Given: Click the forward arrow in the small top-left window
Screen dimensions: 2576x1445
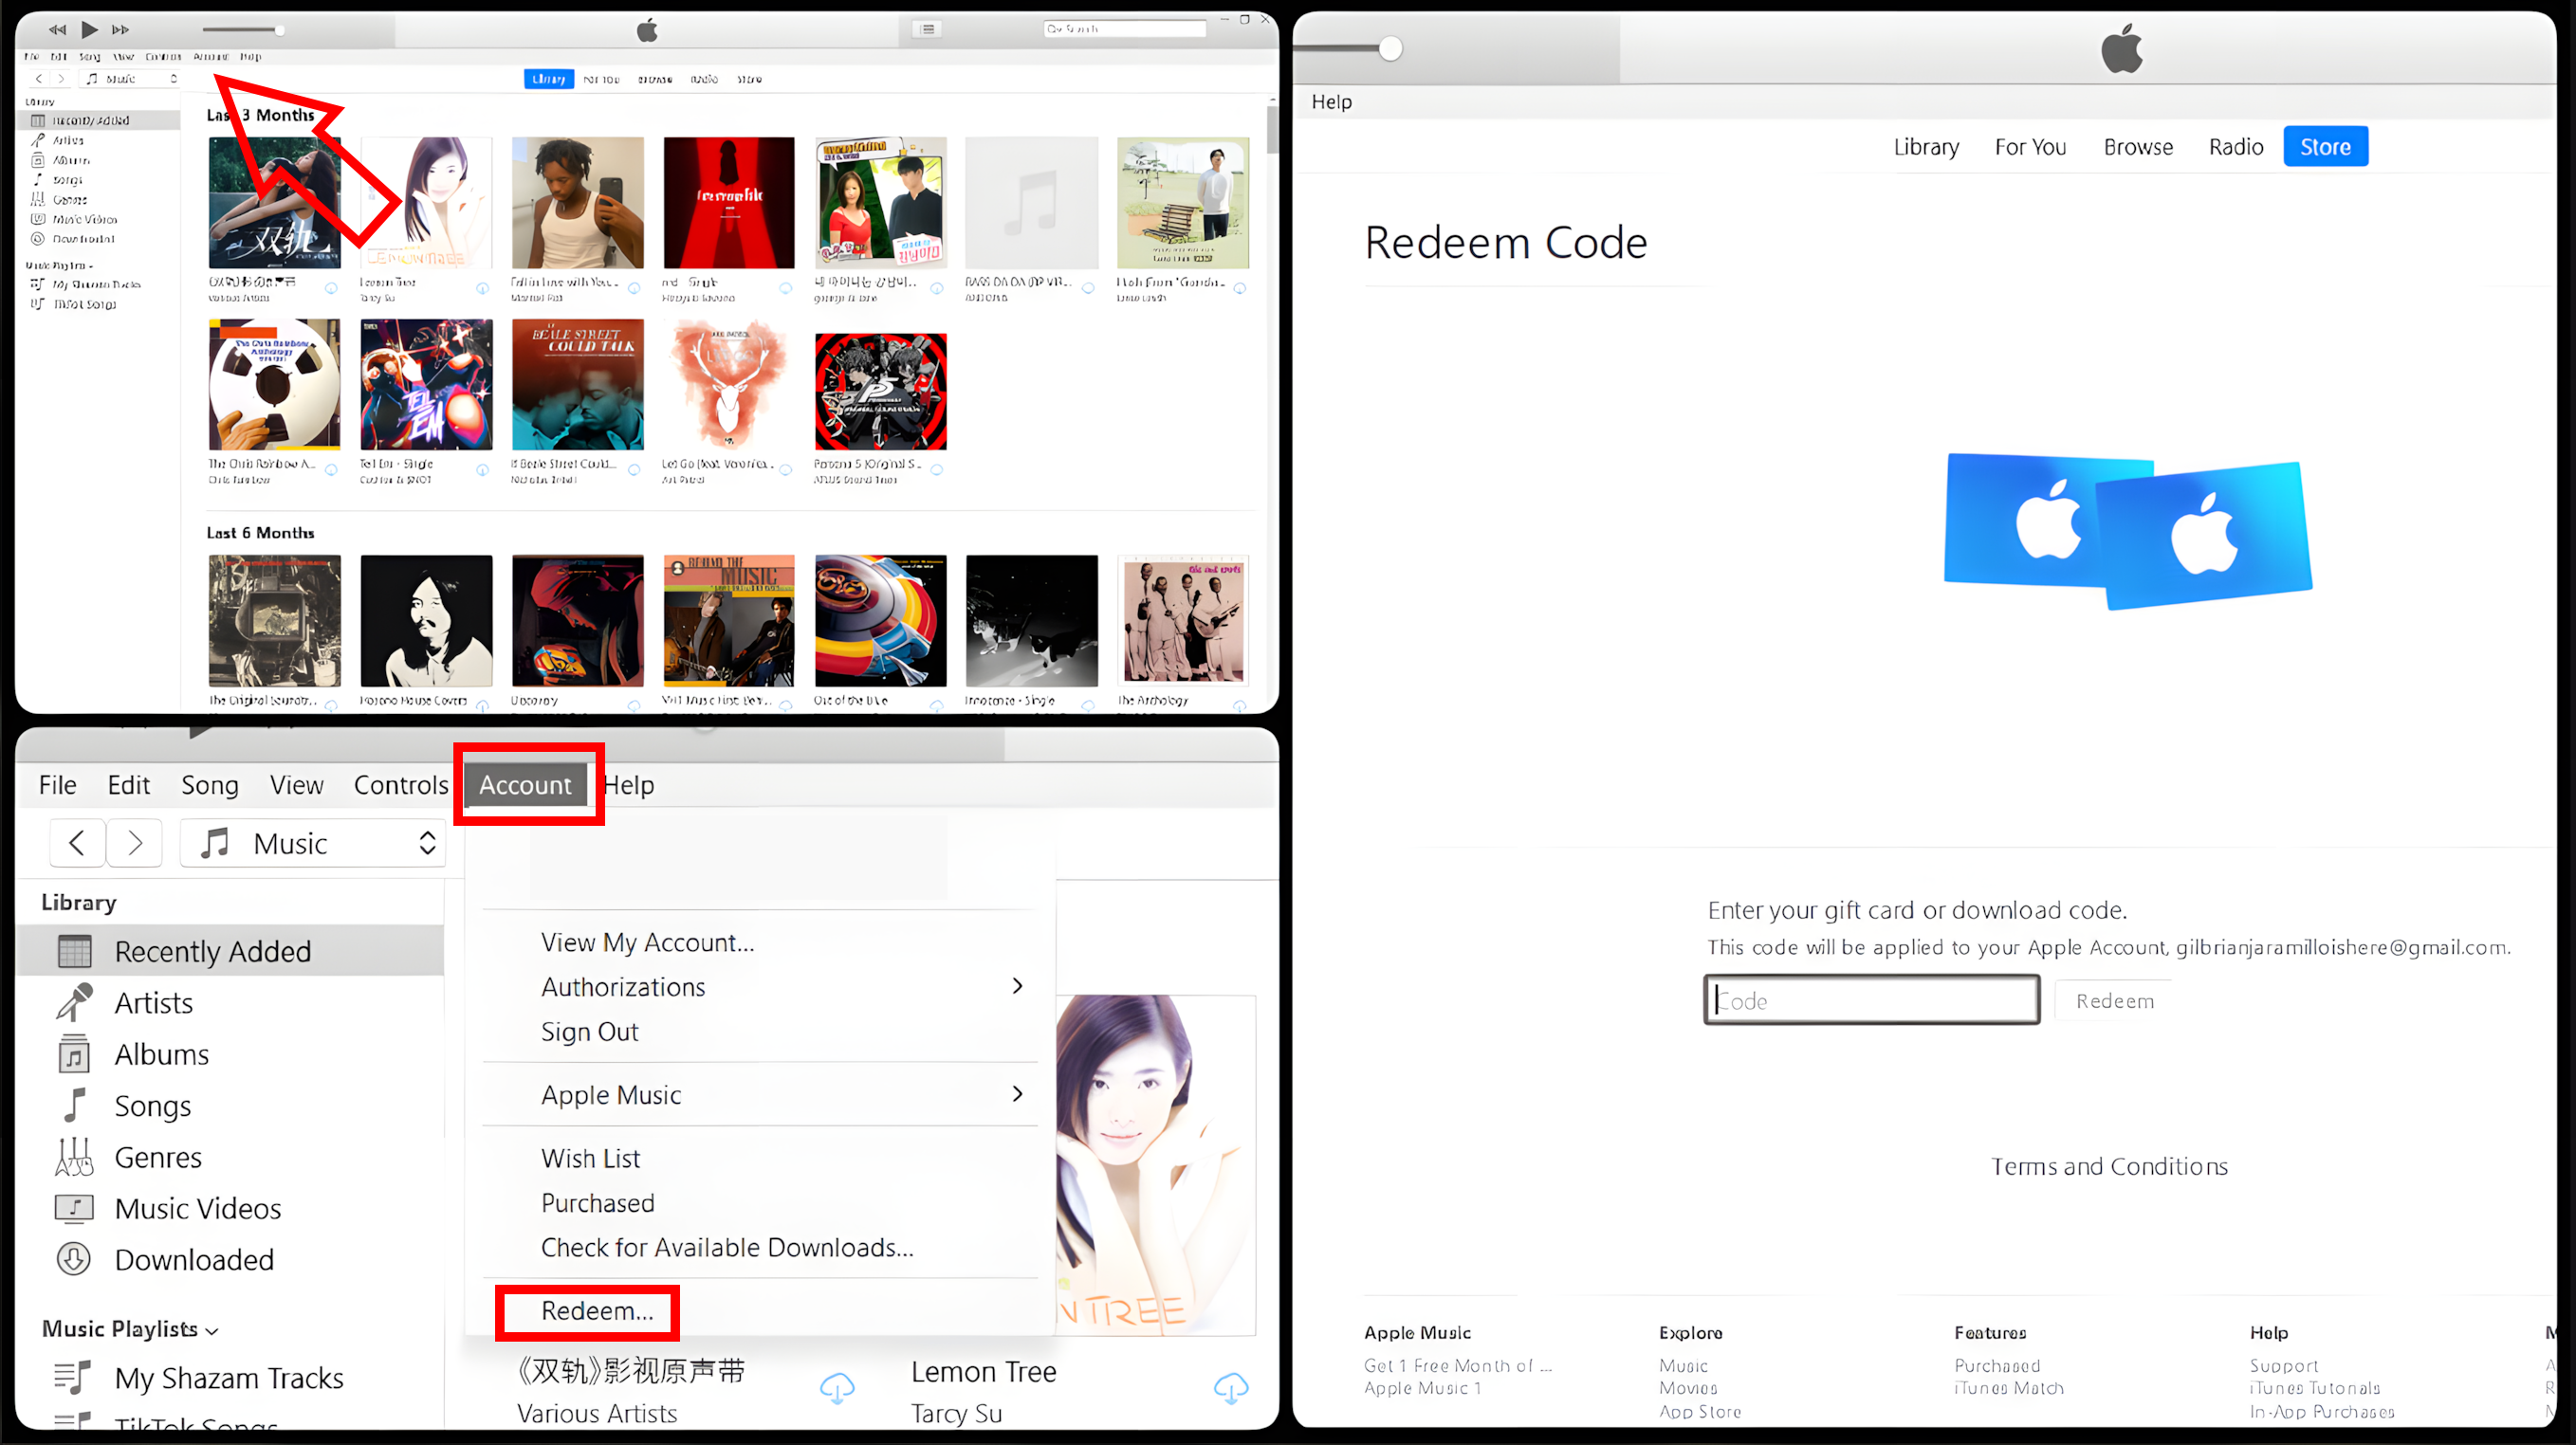Looking at the screenshot, I should point(61,78).
